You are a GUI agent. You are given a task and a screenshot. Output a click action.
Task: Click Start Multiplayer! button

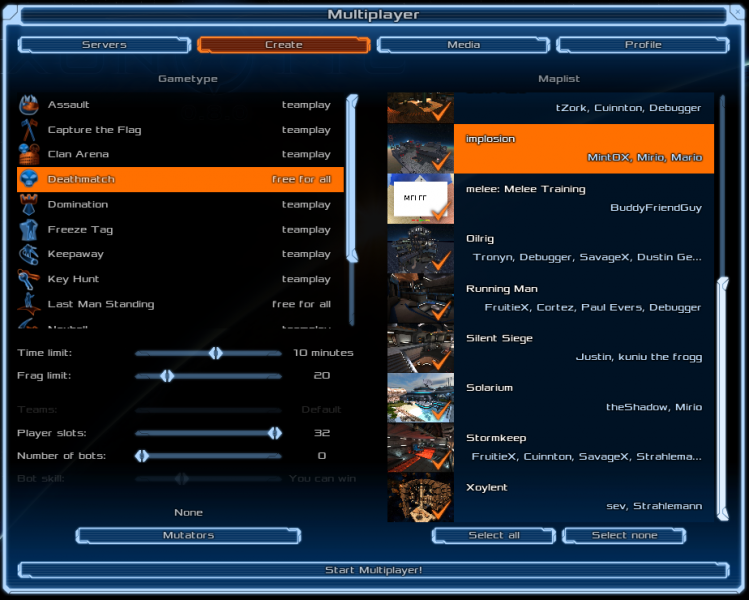[x=374, y=570]
